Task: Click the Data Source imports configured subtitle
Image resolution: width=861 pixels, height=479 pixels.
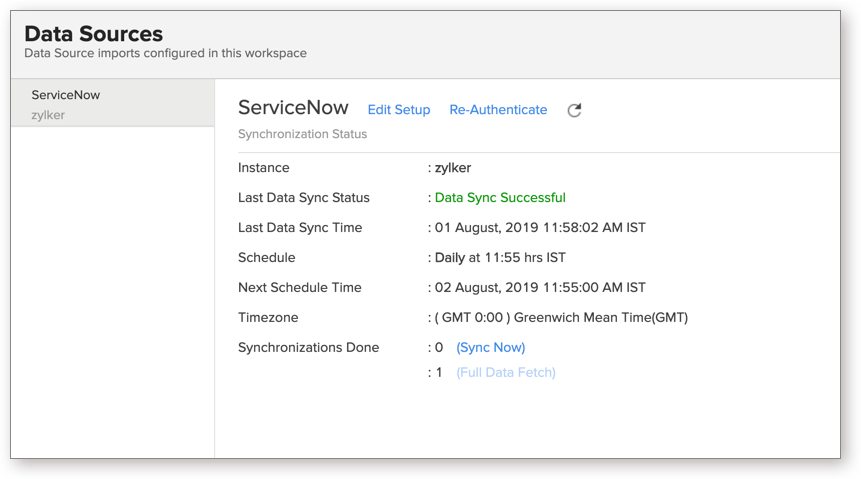Action: click(165, 53)
